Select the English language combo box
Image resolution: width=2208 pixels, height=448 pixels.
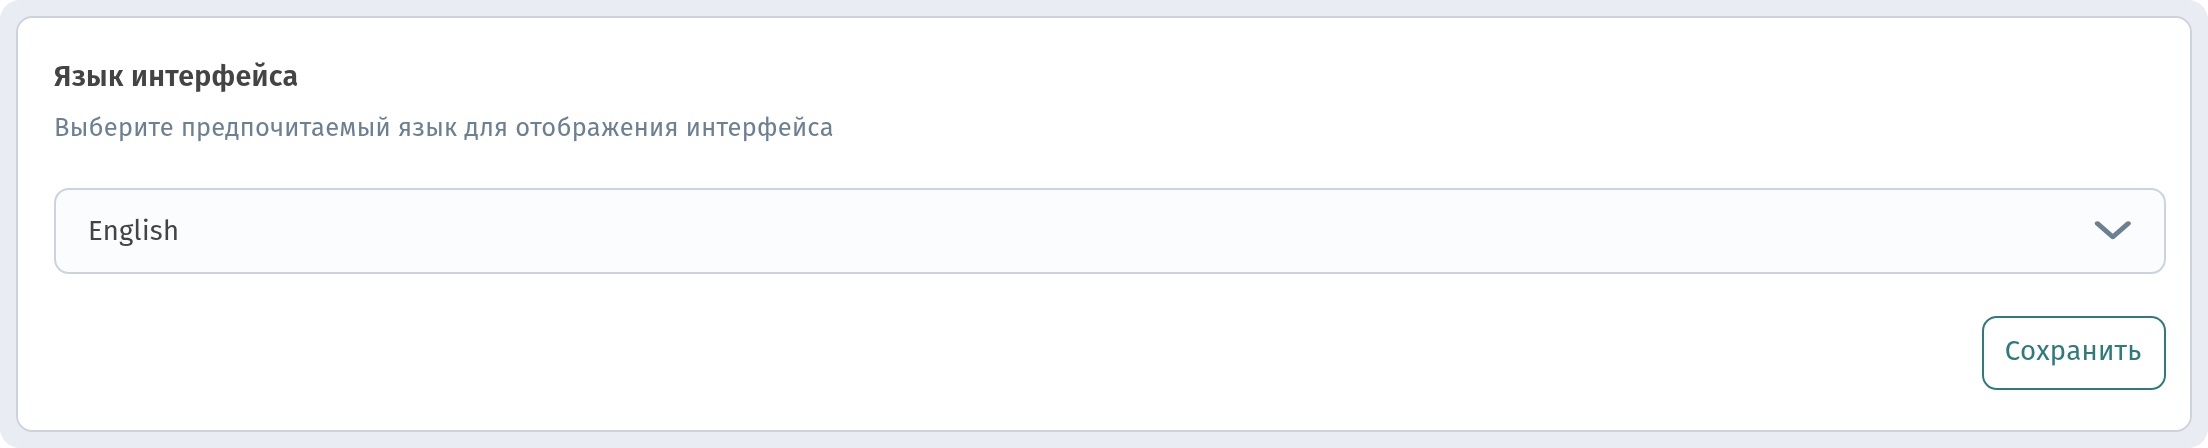(x=1109, y=231)
